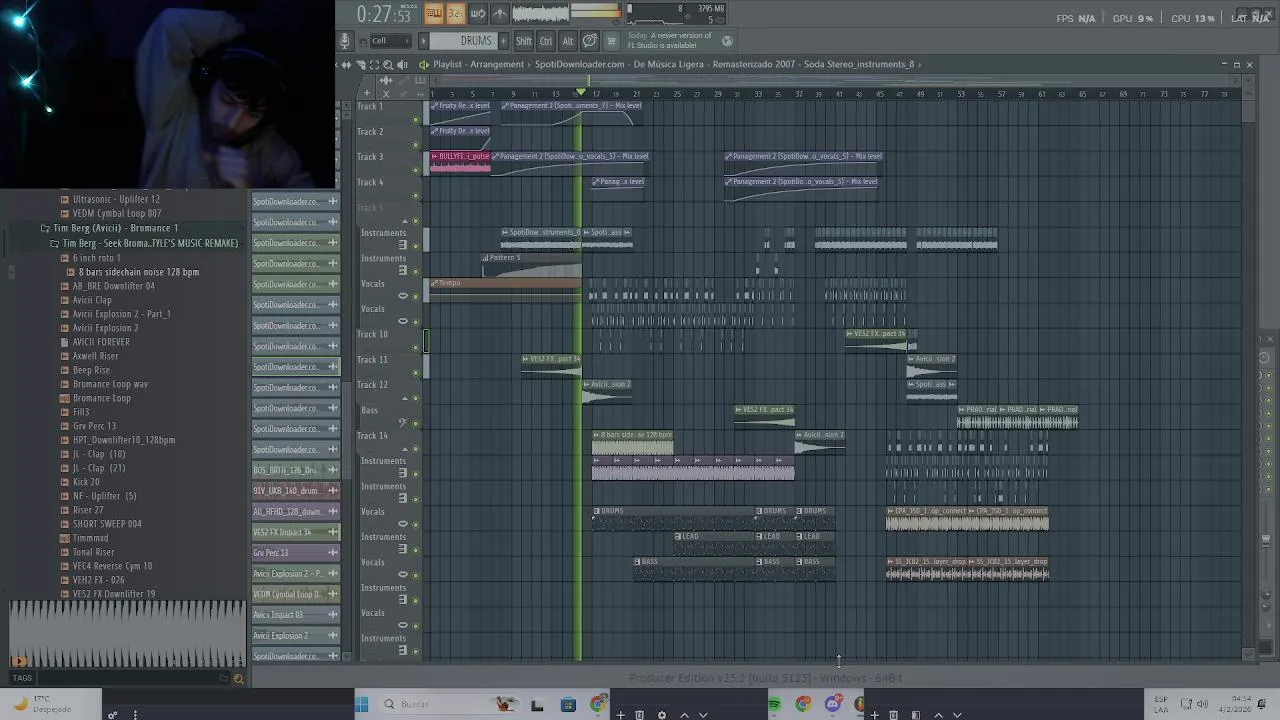Select the playback speaker tool in Playlist toolbar
Image resolution: width=1280 pixels, height=720 pixels.
point(402,64)
